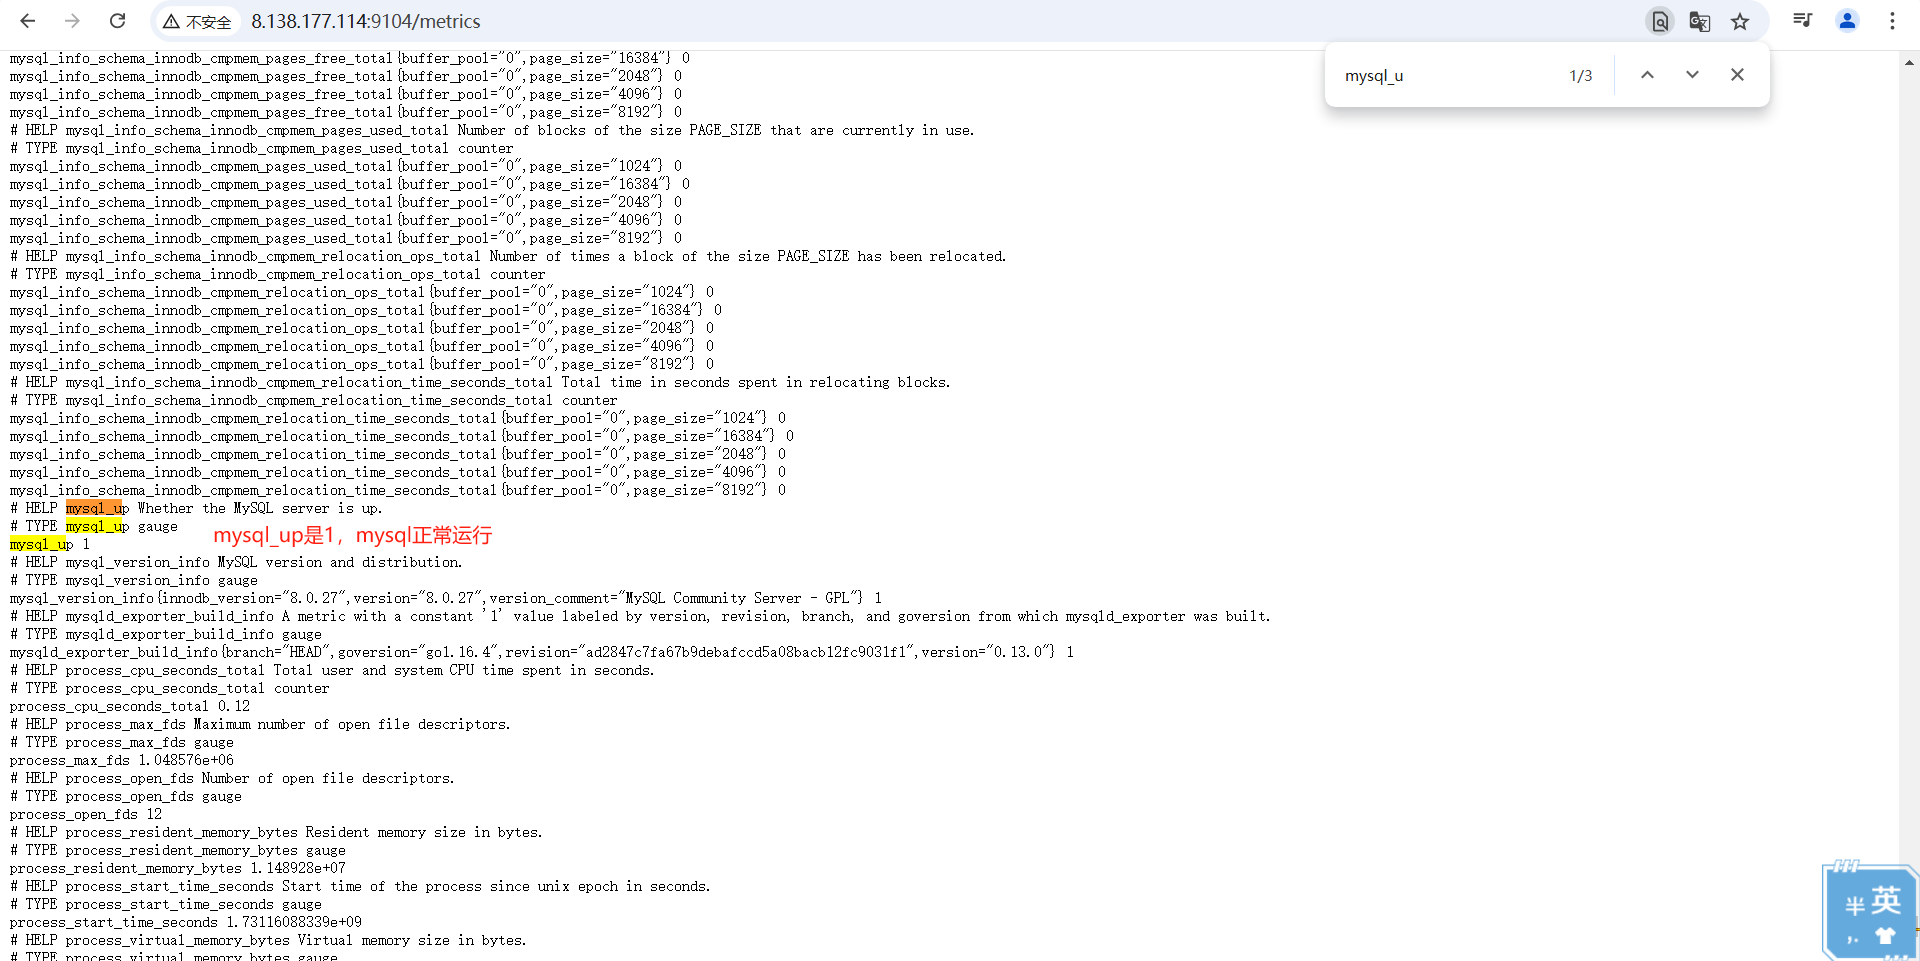Click the '# HELP process_max_fds Maximum number of open file descriptors.' line

[260, 725]
